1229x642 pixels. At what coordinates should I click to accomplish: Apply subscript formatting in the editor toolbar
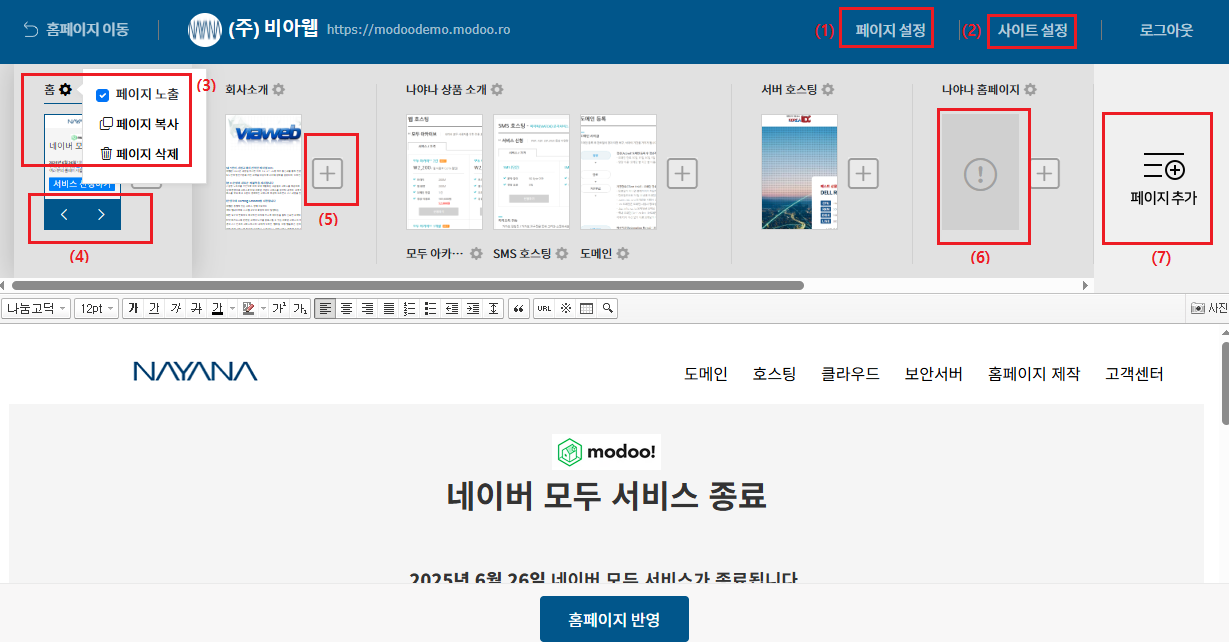[x=300, y=308]
